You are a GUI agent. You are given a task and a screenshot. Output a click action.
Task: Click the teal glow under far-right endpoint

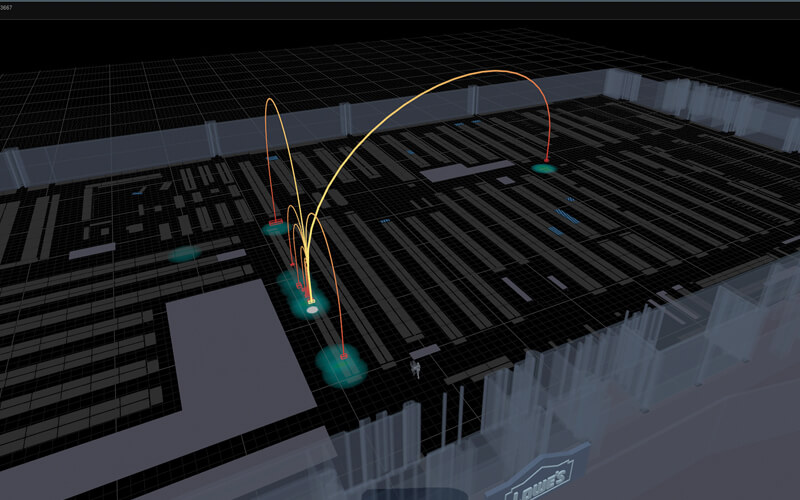pyautogui.click(x=544, y=169)
